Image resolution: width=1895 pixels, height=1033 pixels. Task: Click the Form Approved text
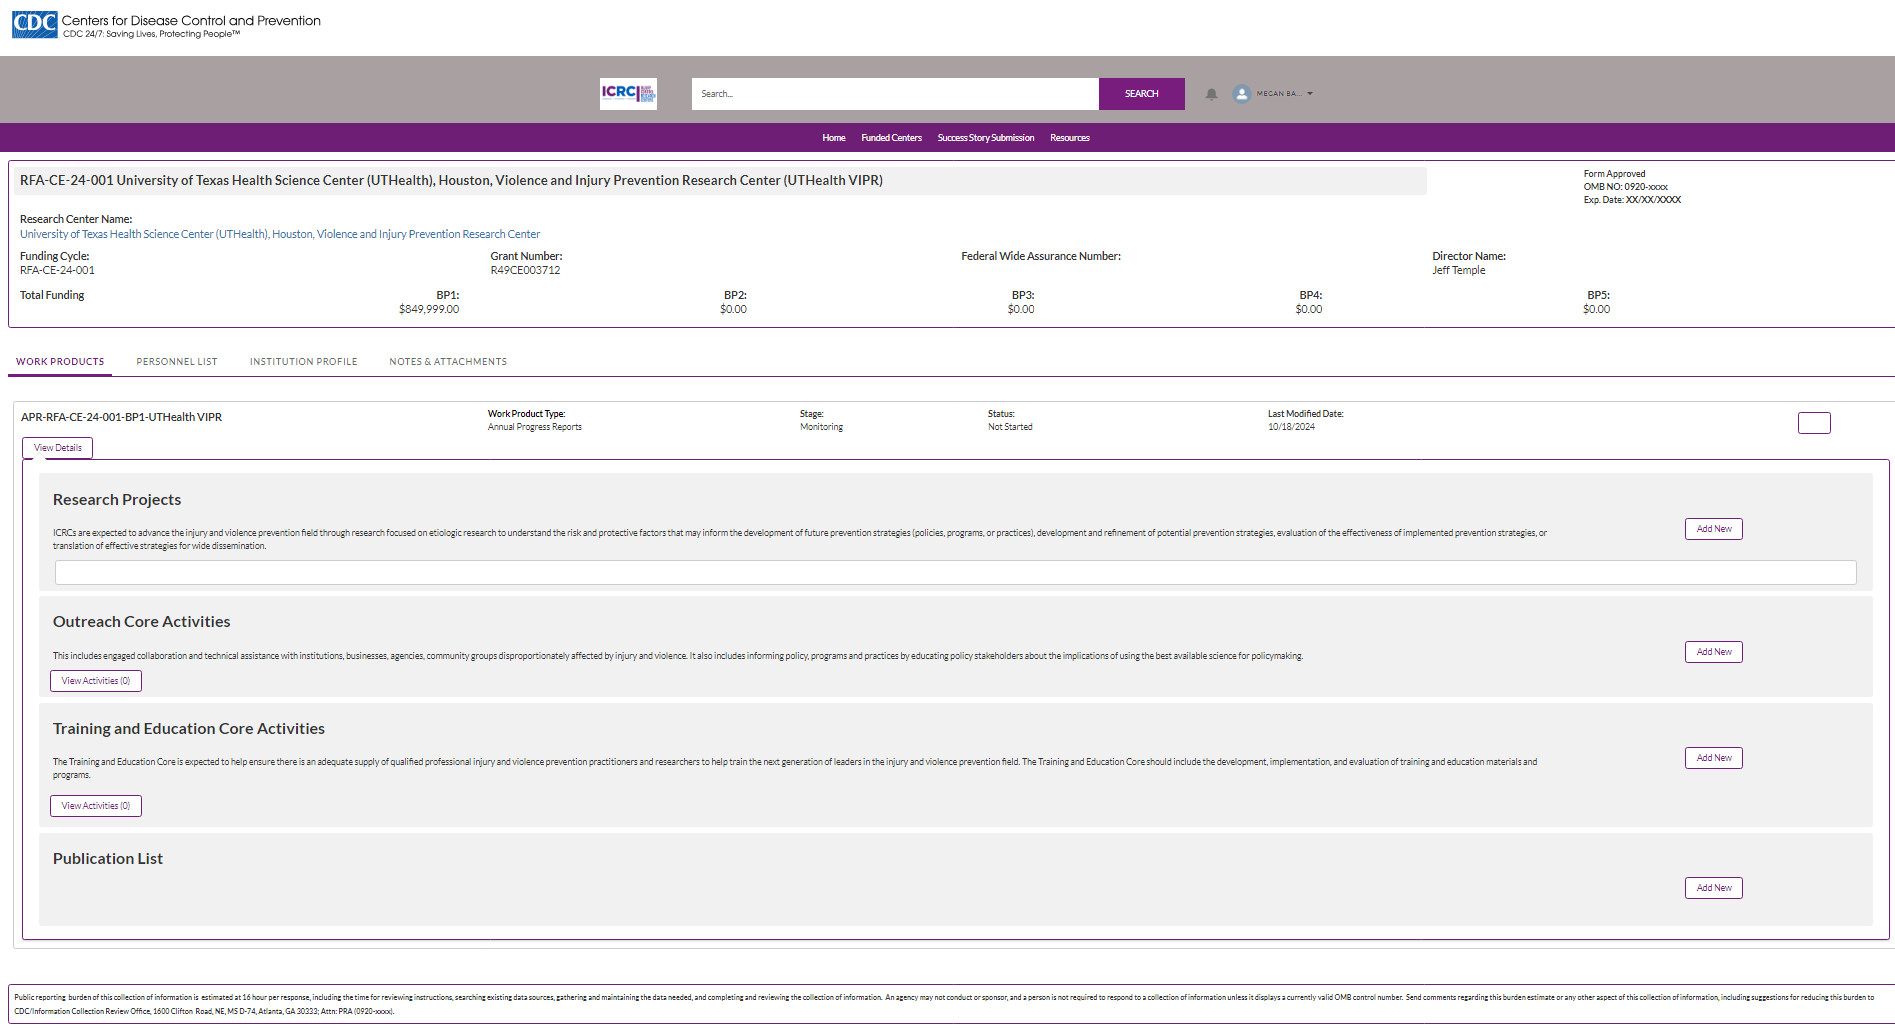[x=1614, y=174]
